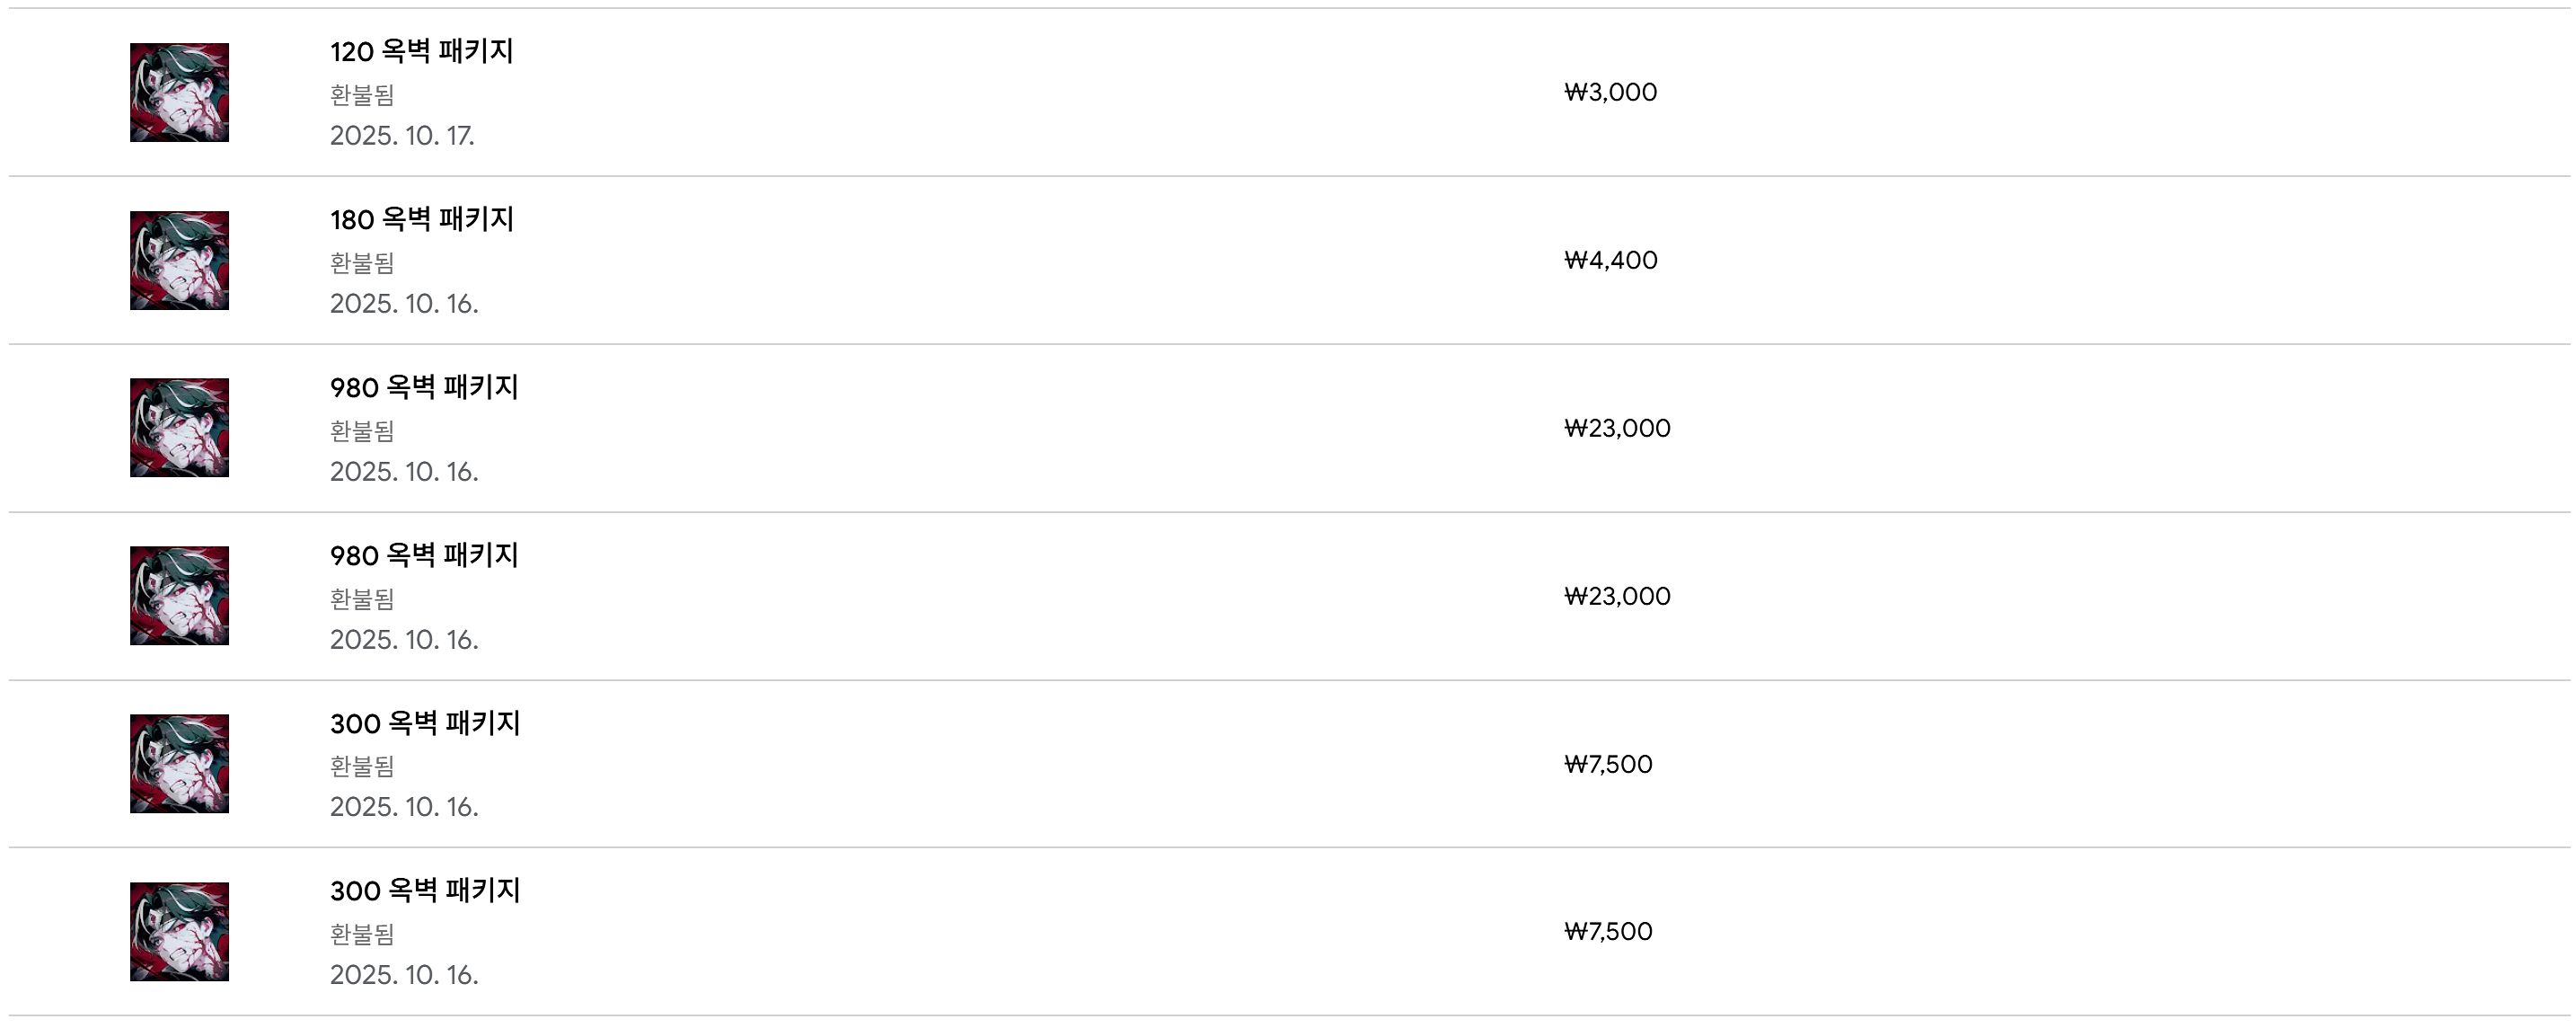Click 환불됨 status under the second 980 패키지

pos(362,599)
